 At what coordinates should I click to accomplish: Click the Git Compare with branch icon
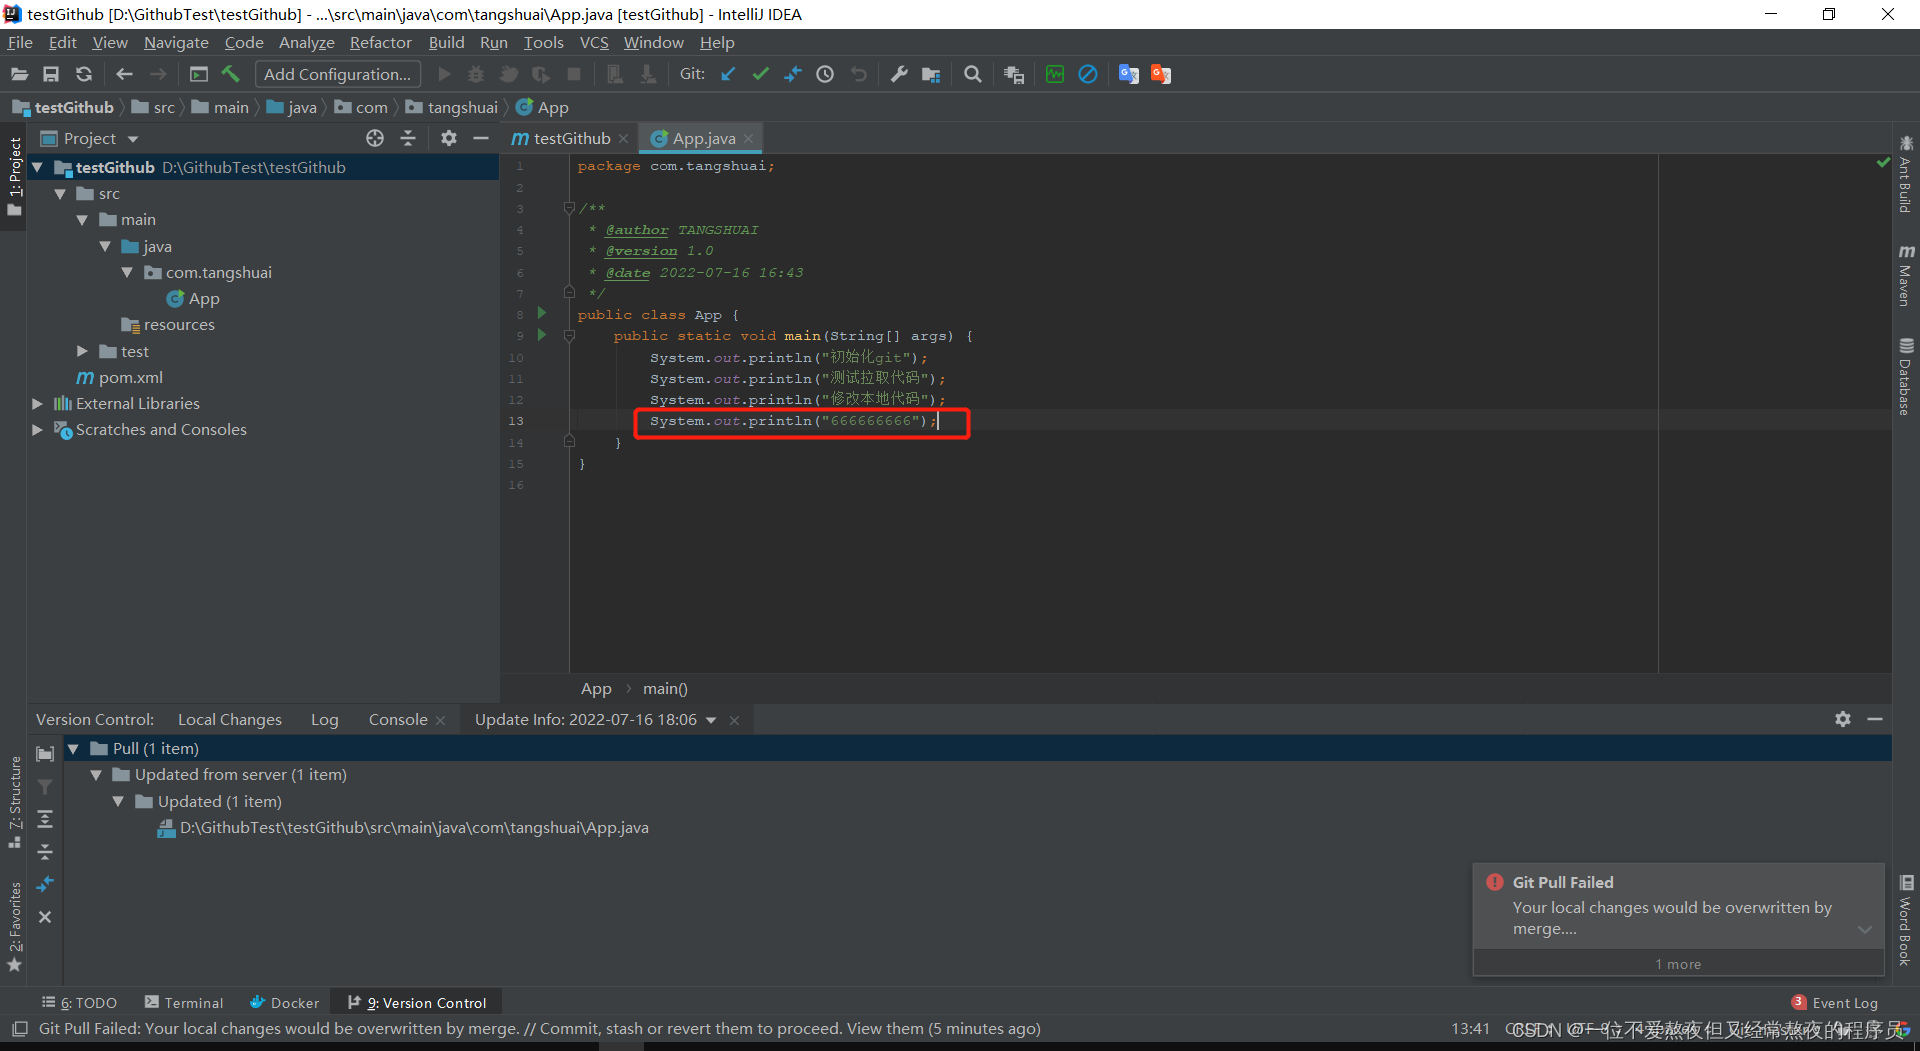coord(793,74)
